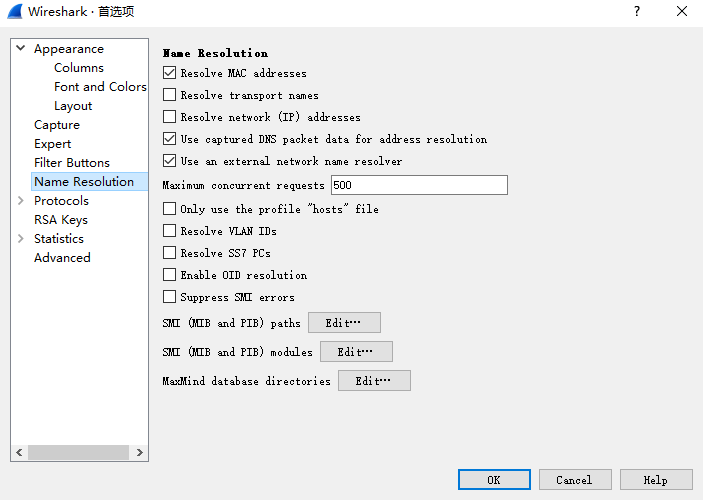Toggle Resolve MAC addresses checkbox
Viewport: 703px width, 500px height.
[x=169, y=73]
